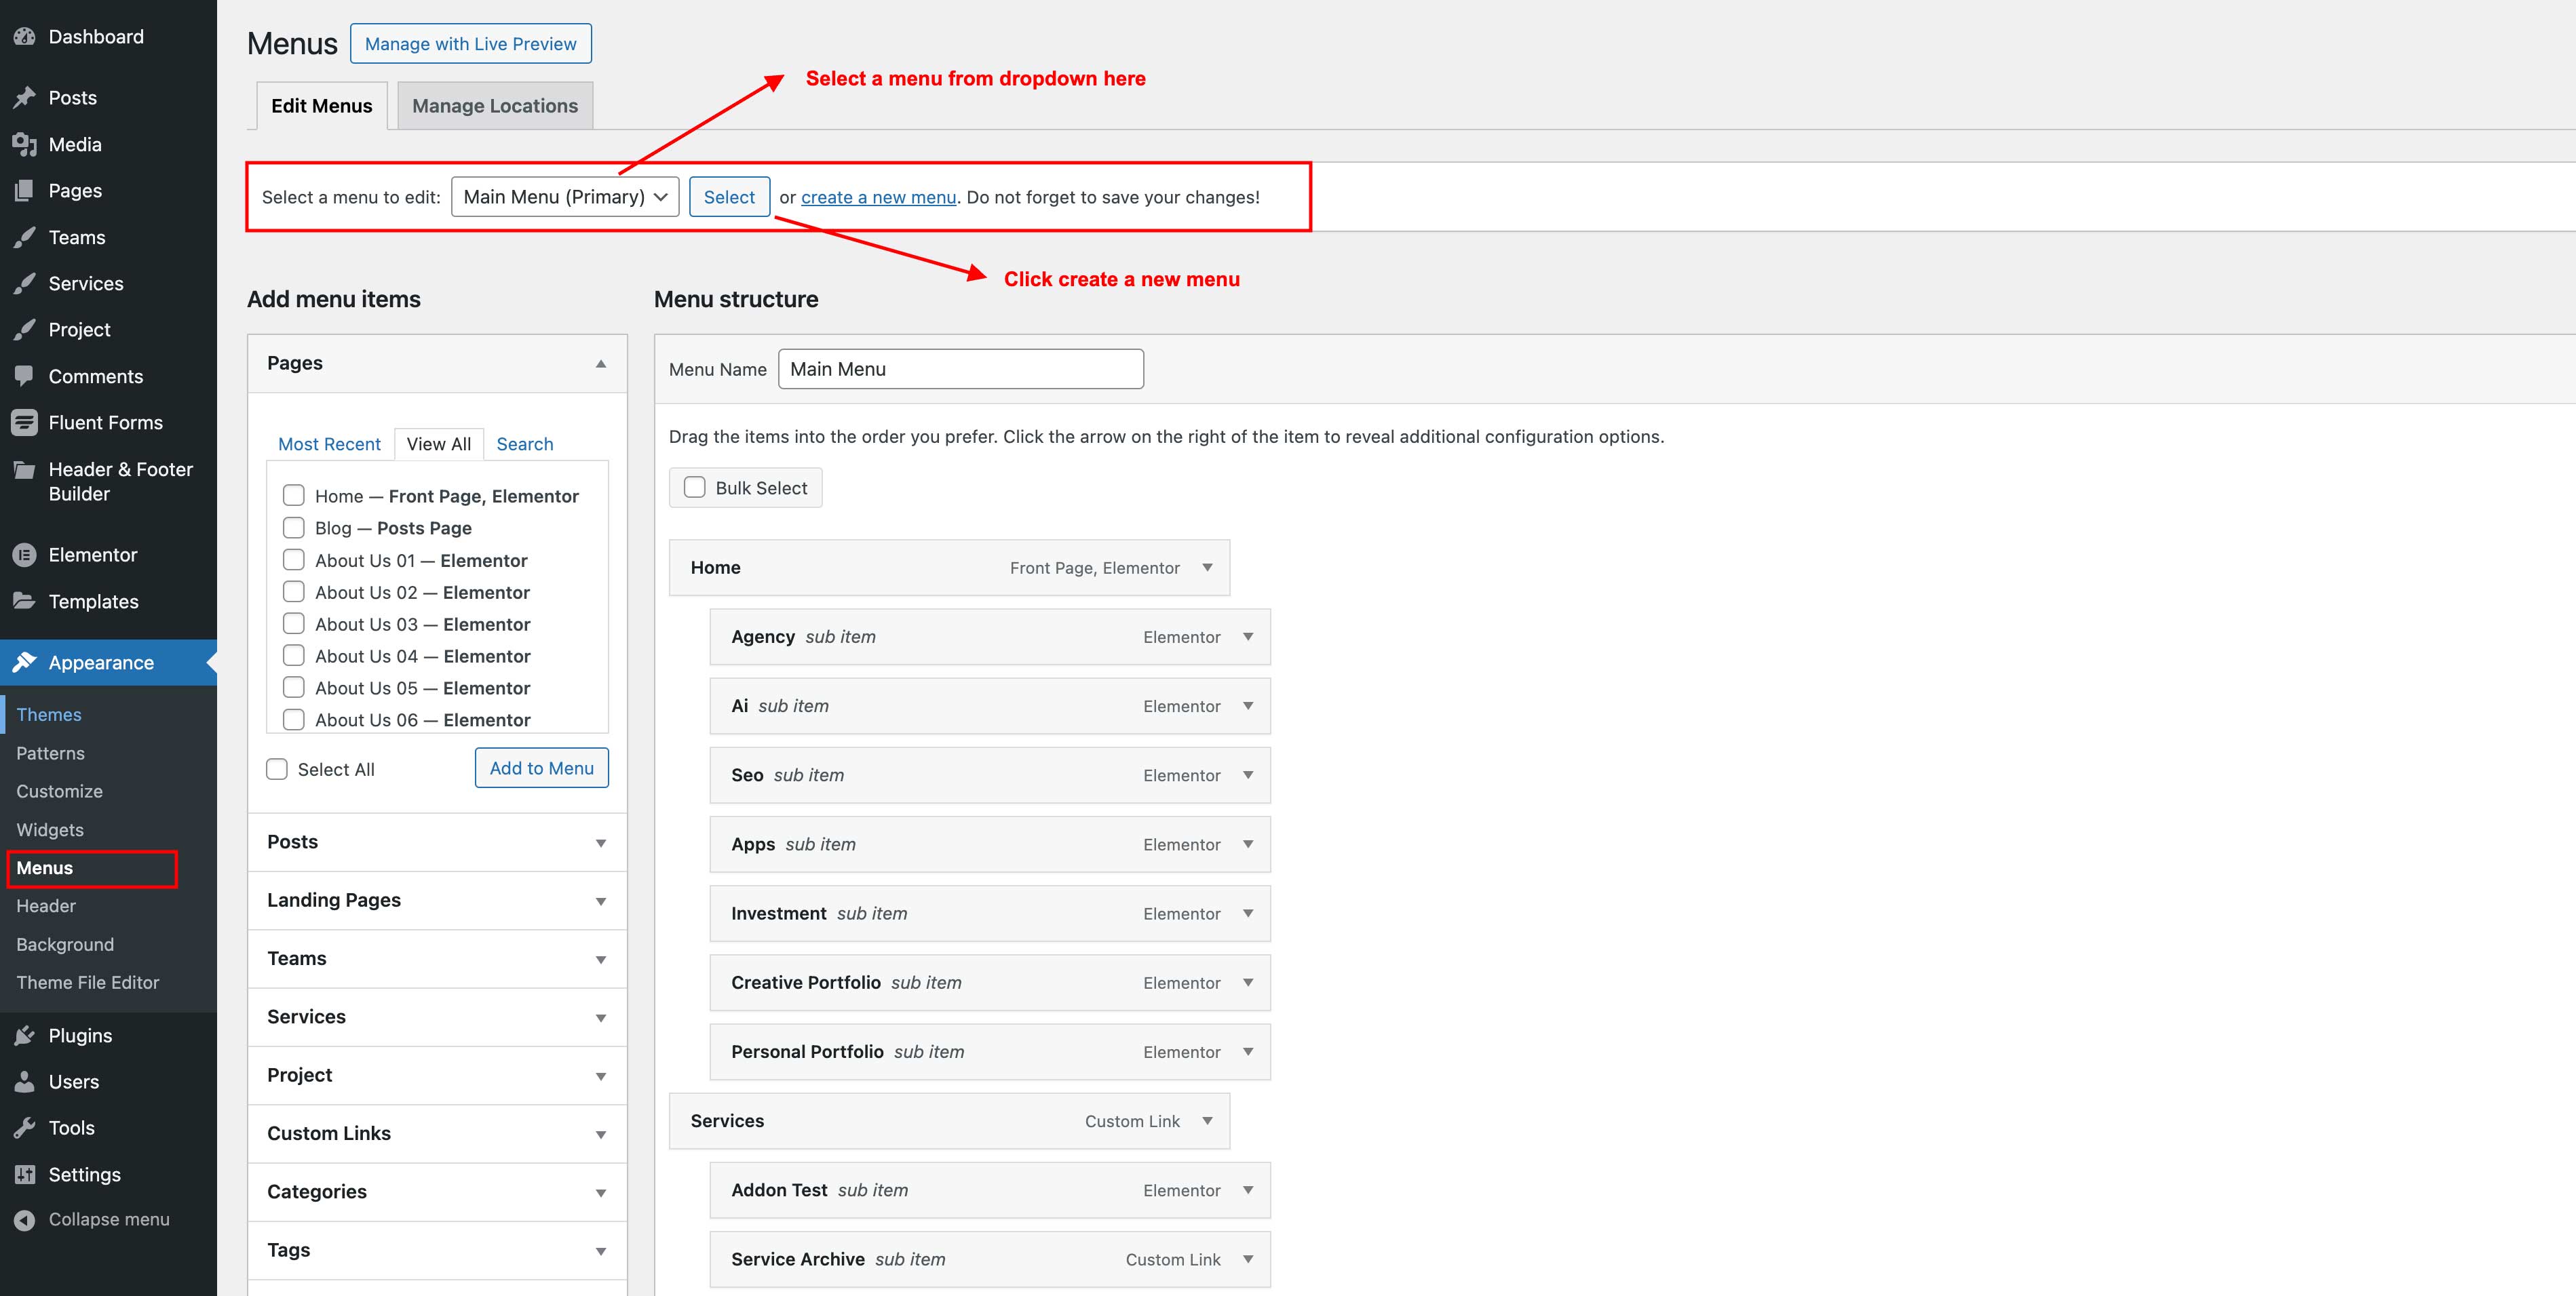Open Header in the Appearance submenu
The height and width of the screenshot is (1296, 2576).
[x=46, y=906]
